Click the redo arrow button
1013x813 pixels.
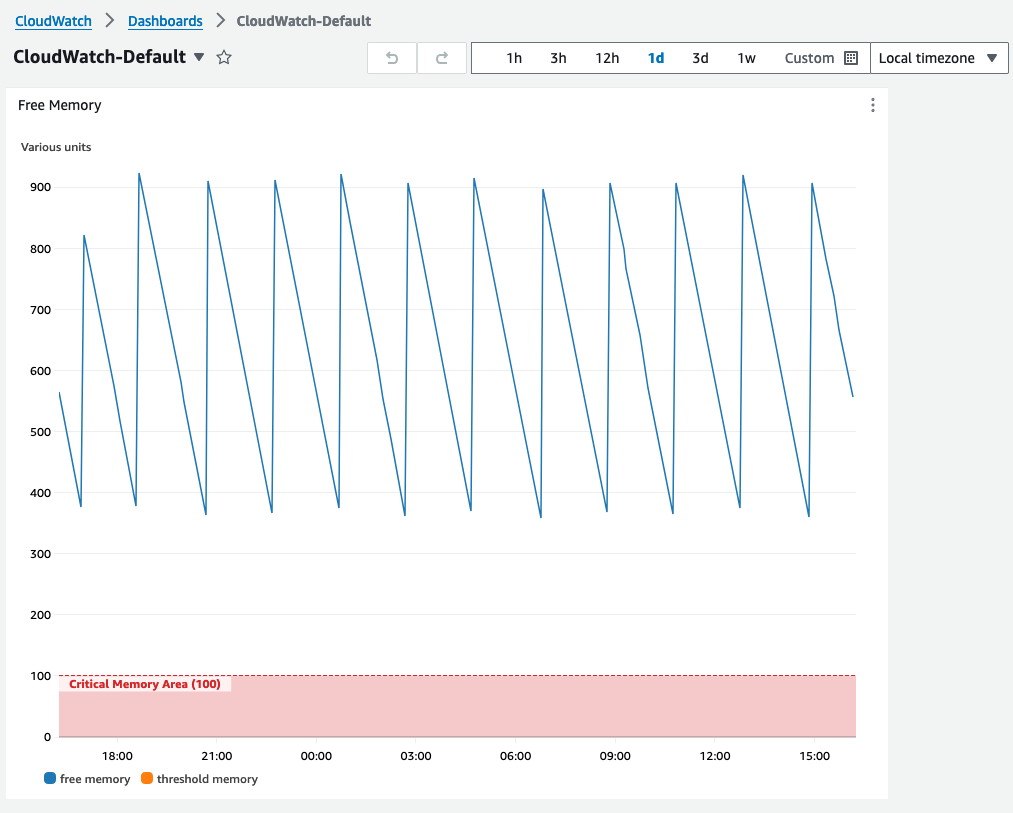point(442,58)
